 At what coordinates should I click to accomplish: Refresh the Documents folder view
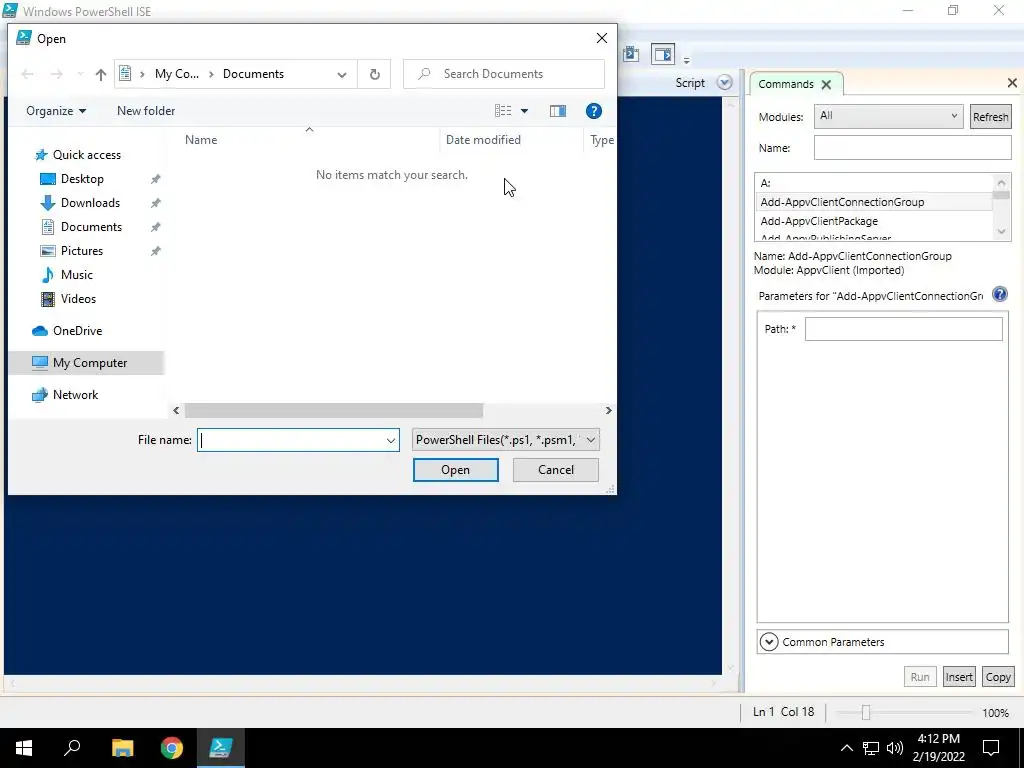coord(374,74)
